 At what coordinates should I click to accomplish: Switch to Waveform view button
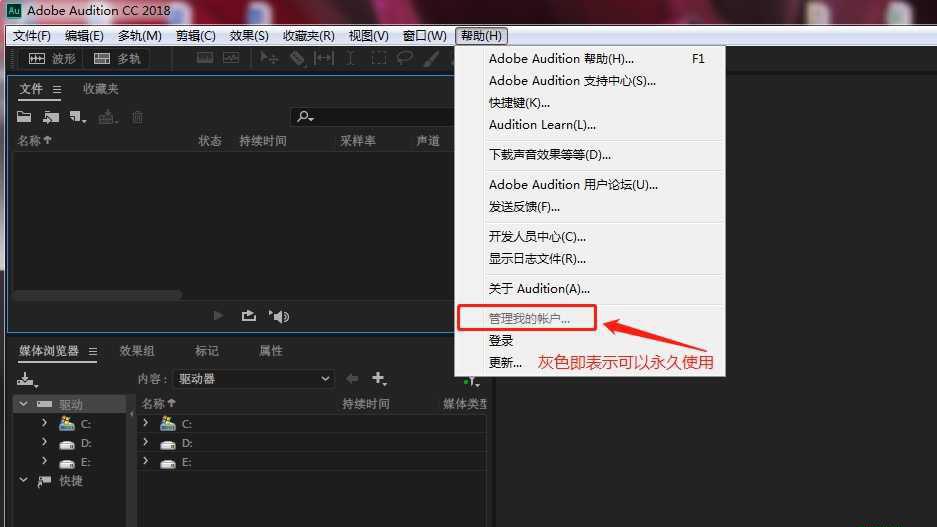pyautogui.click(x=52, y=59)
